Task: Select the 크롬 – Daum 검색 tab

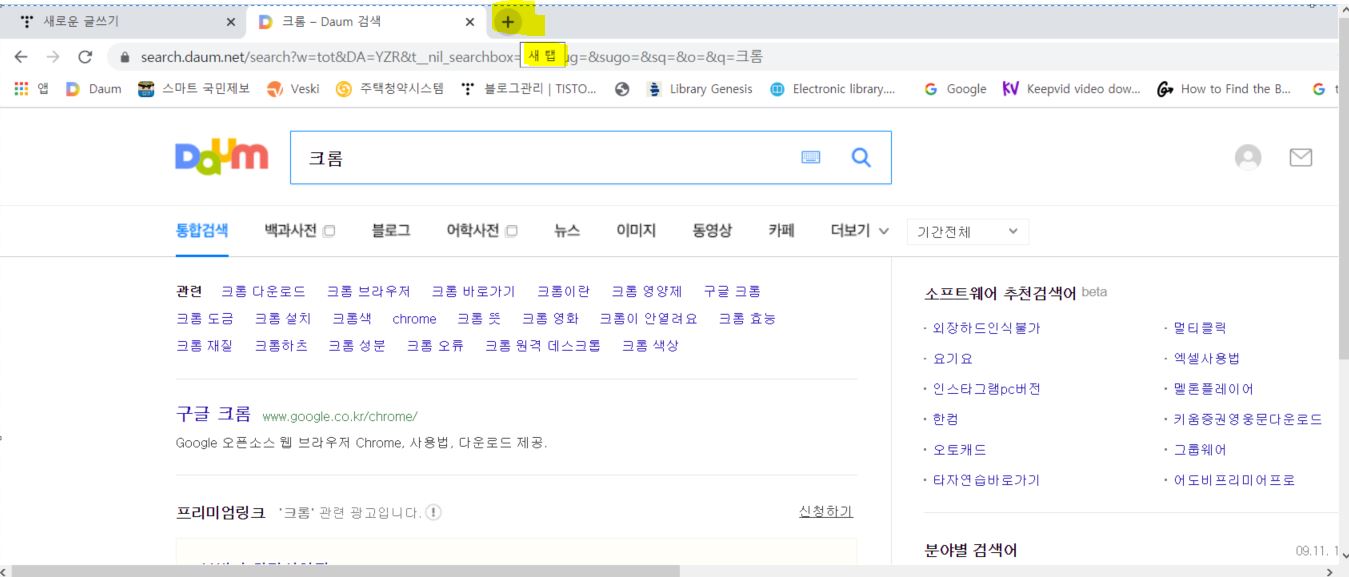Action: click(366, 22)
